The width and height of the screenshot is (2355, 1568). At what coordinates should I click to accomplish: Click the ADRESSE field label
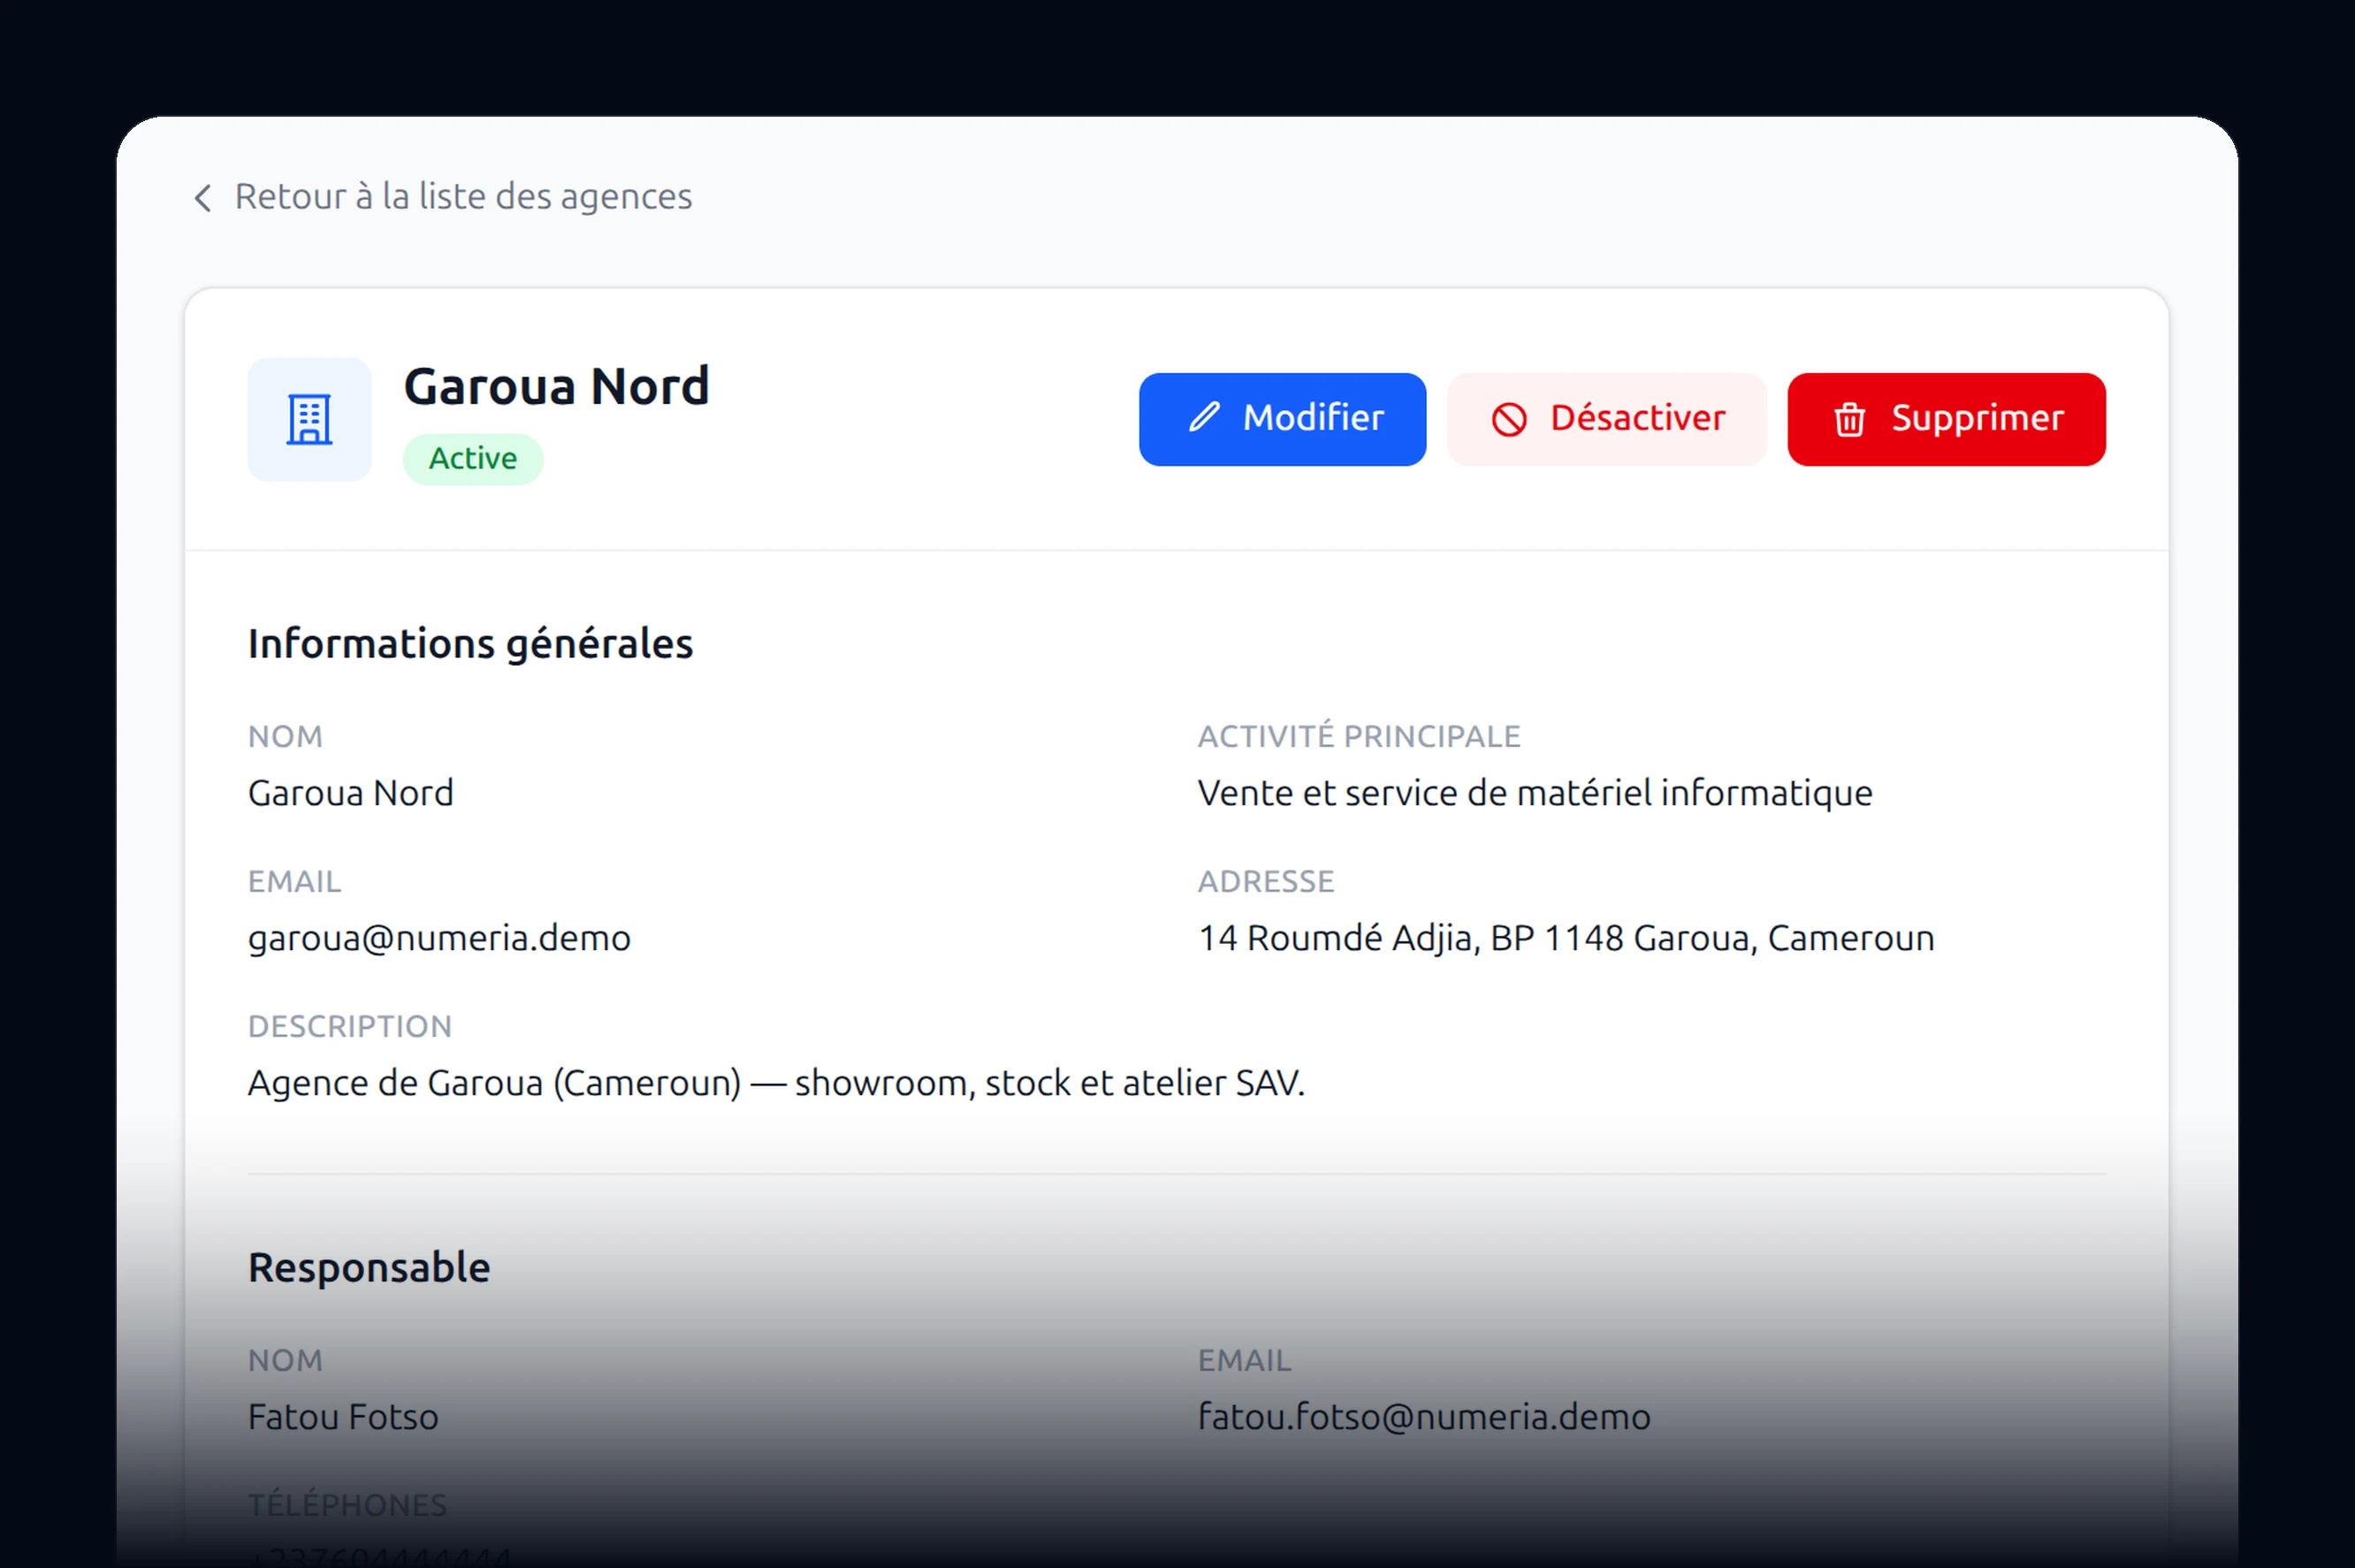1266,882
